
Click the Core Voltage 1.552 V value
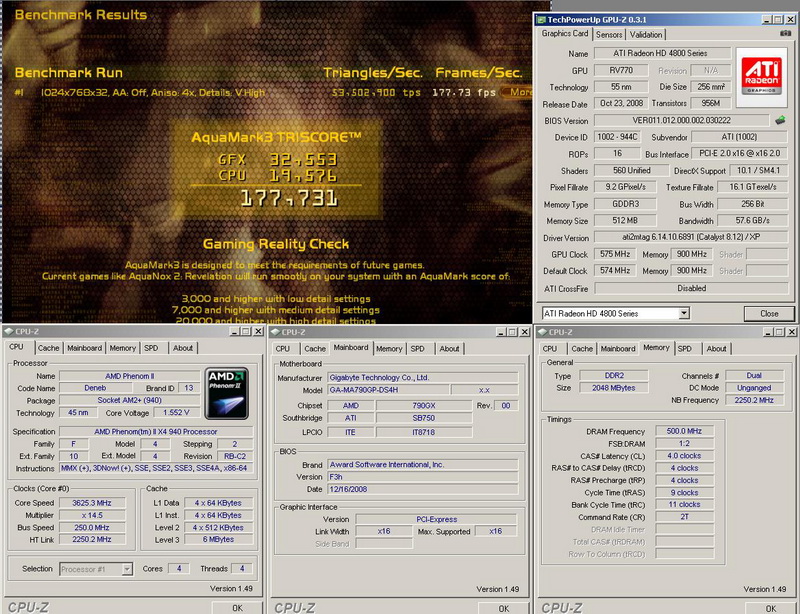click(x=177, y=412)
